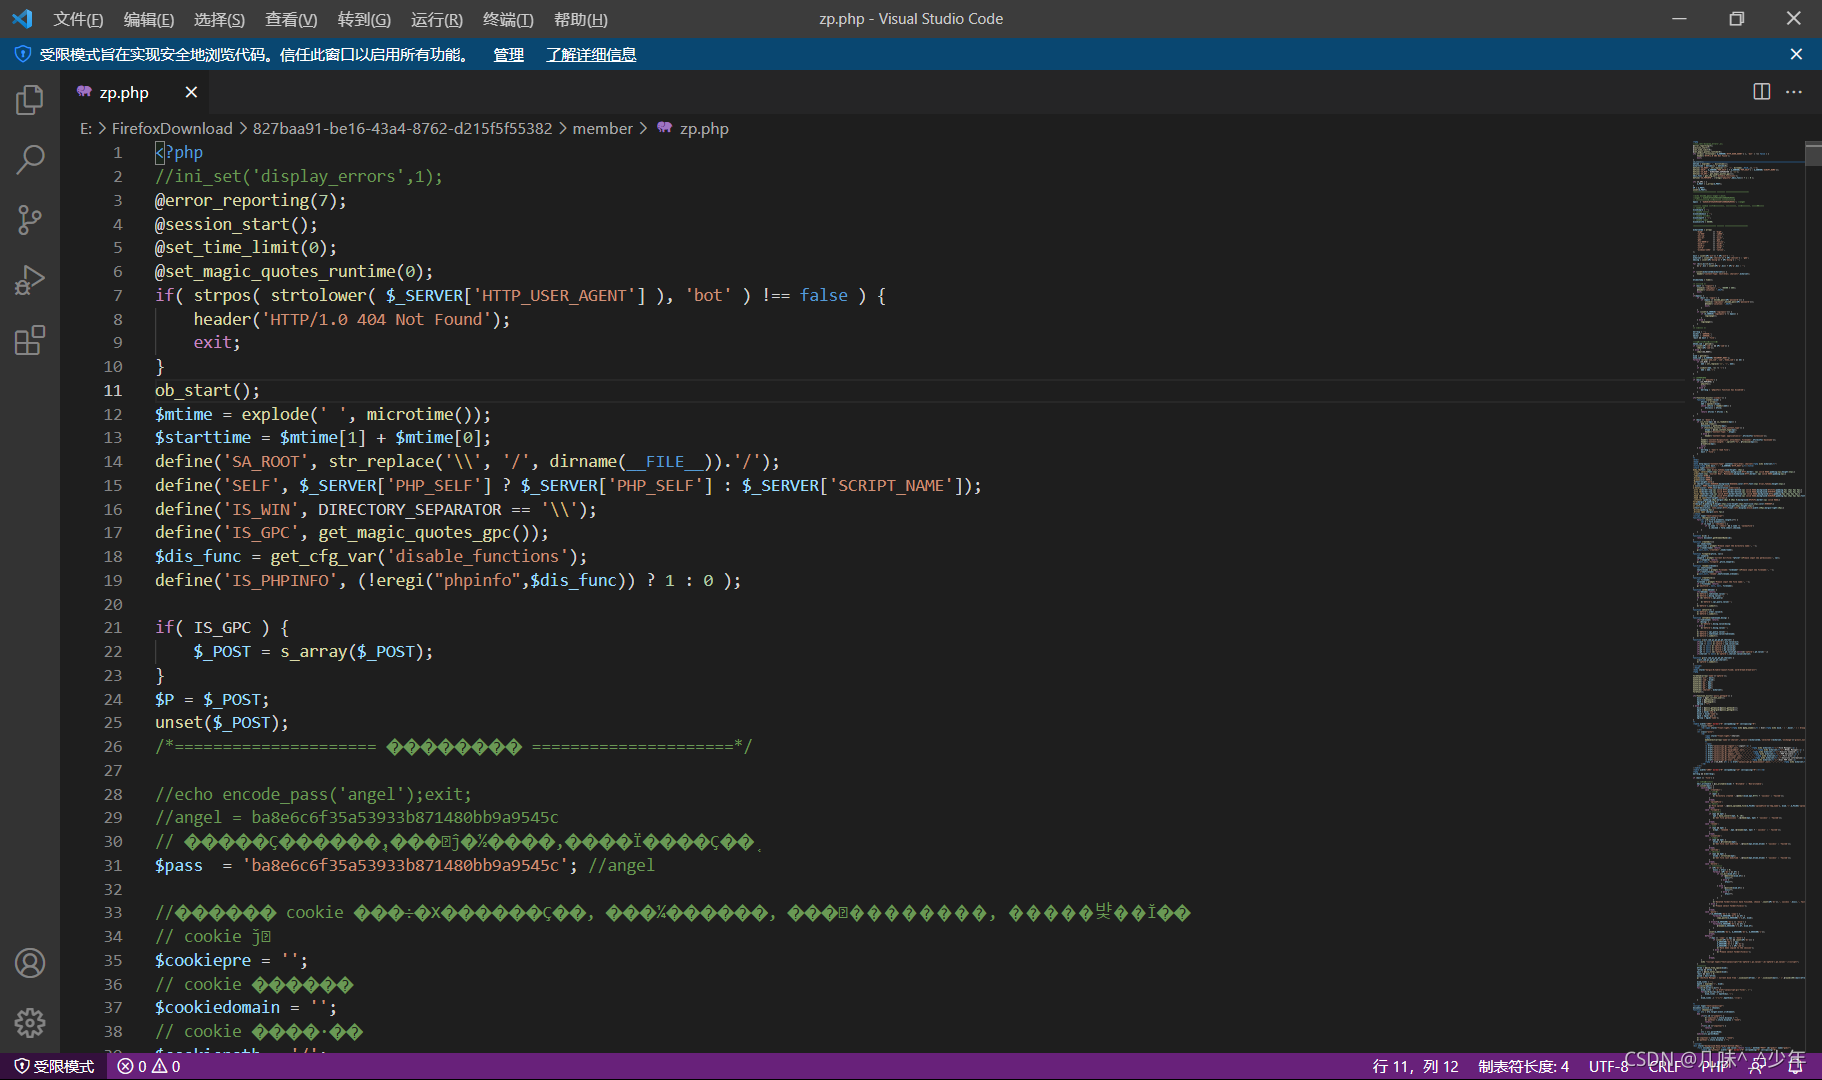Open the 文件(F) menu
Screen dimensions: 1822x1080
click(78, 19)
